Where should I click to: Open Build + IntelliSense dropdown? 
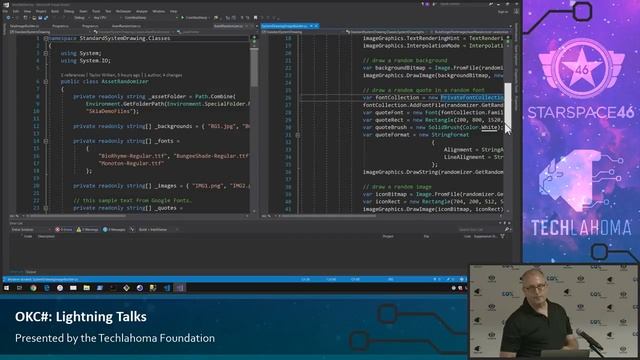(x=158, y=229)
